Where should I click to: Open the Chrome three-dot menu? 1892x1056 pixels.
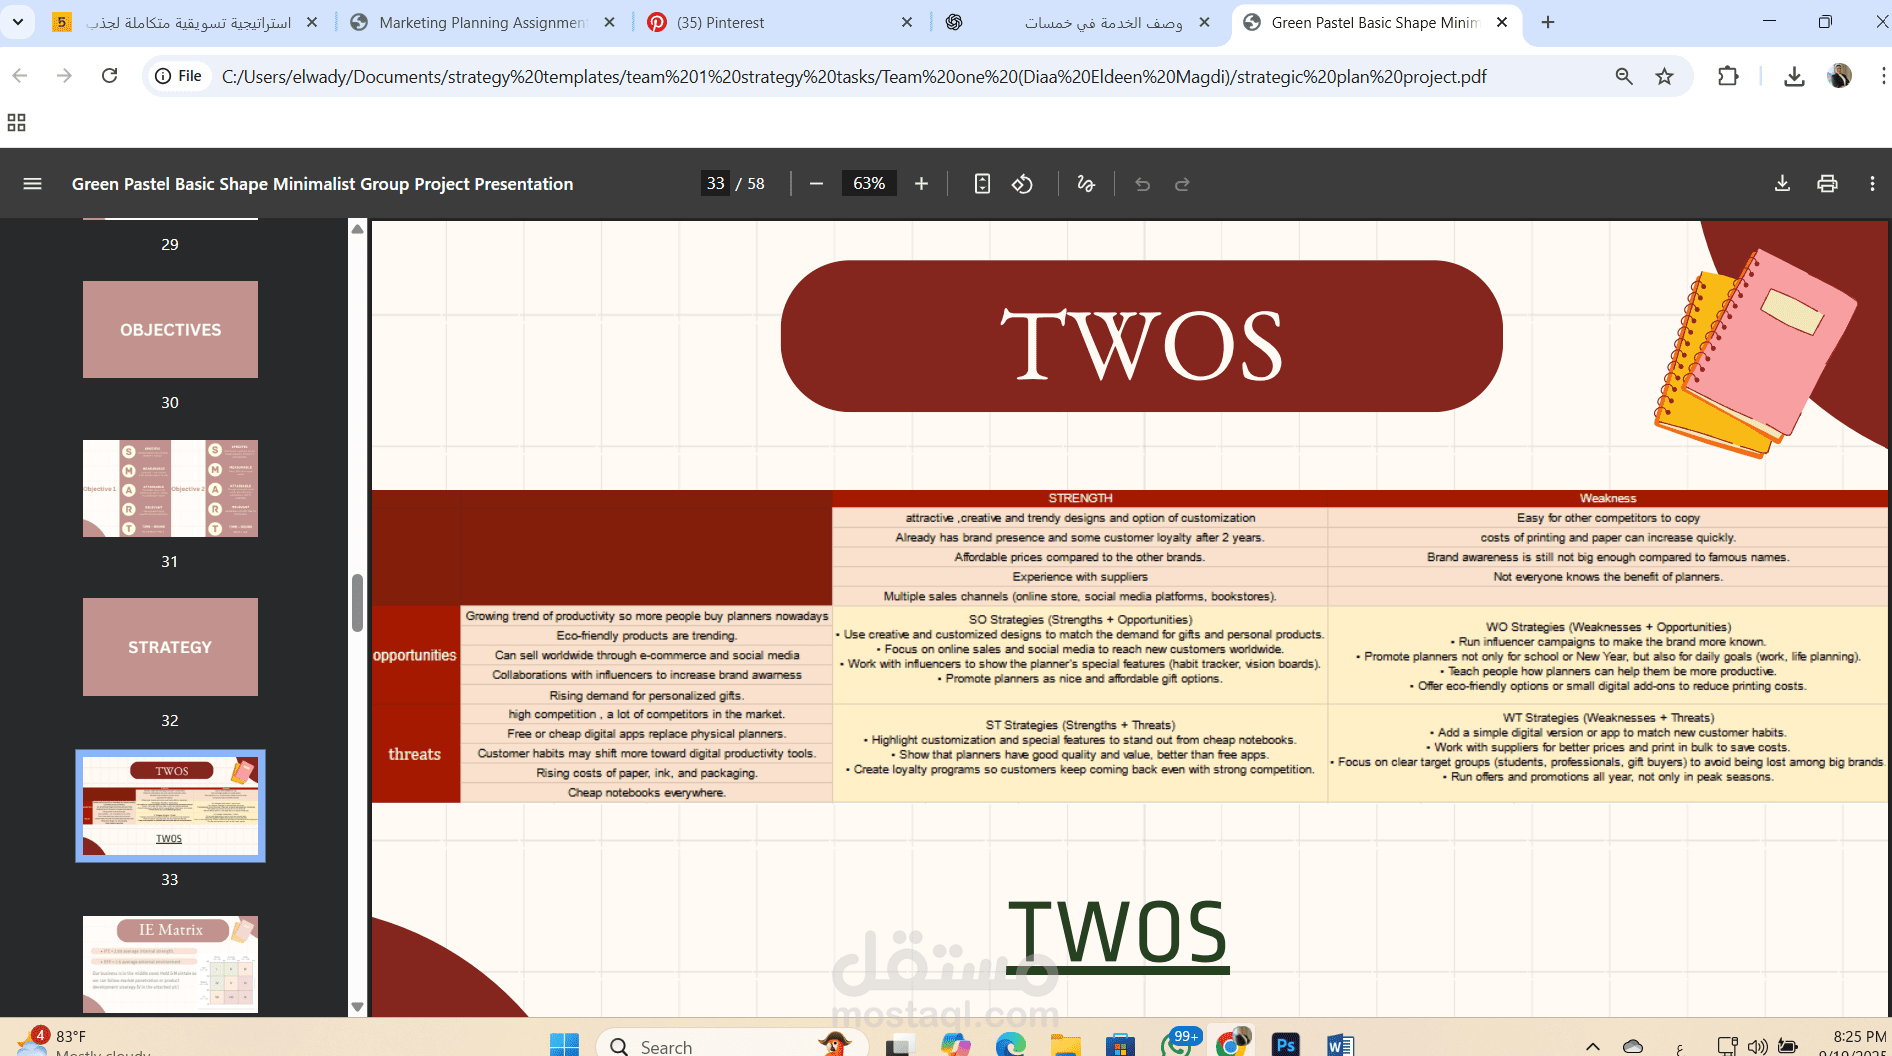1882,76
